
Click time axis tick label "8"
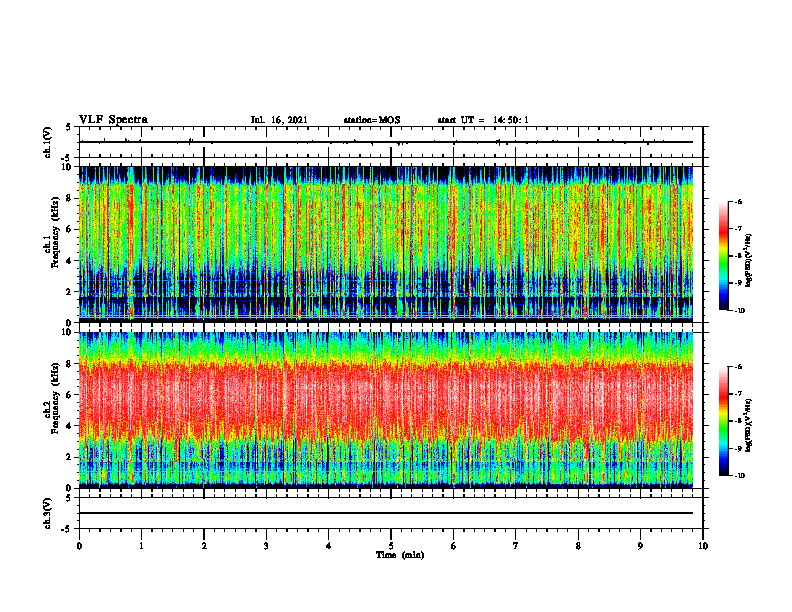pos(578,546)
